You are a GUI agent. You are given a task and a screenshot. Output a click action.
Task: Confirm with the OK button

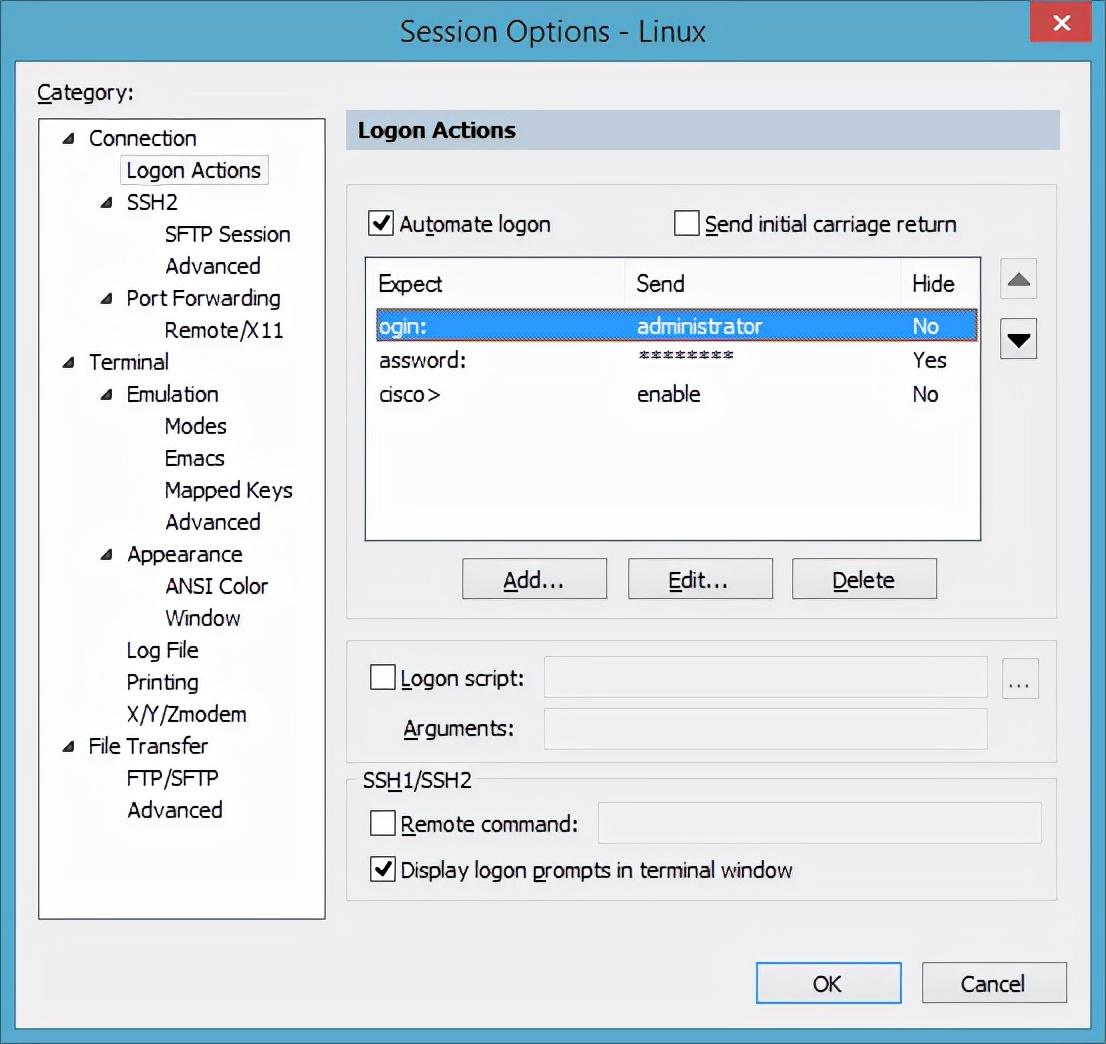click(x=828, y=983)
